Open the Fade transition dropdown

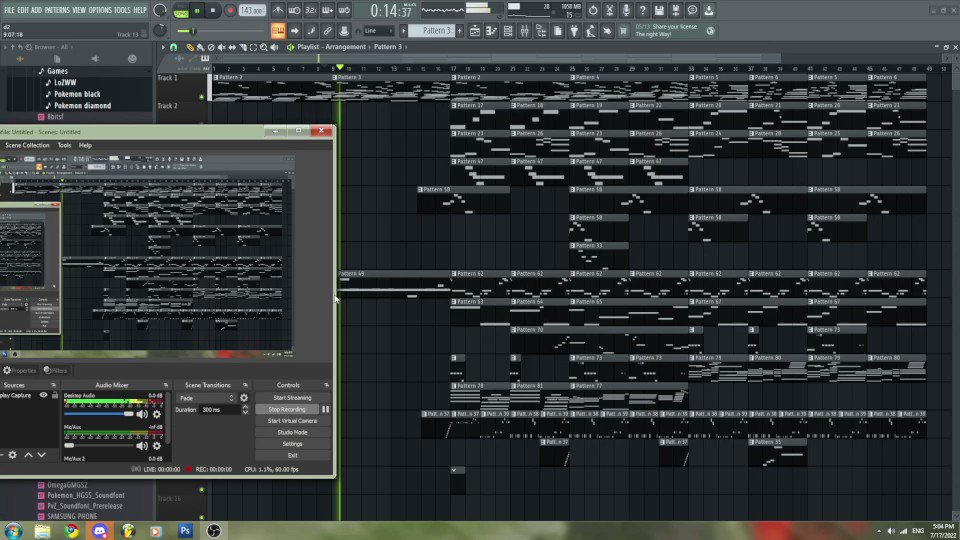coord(207,398)
